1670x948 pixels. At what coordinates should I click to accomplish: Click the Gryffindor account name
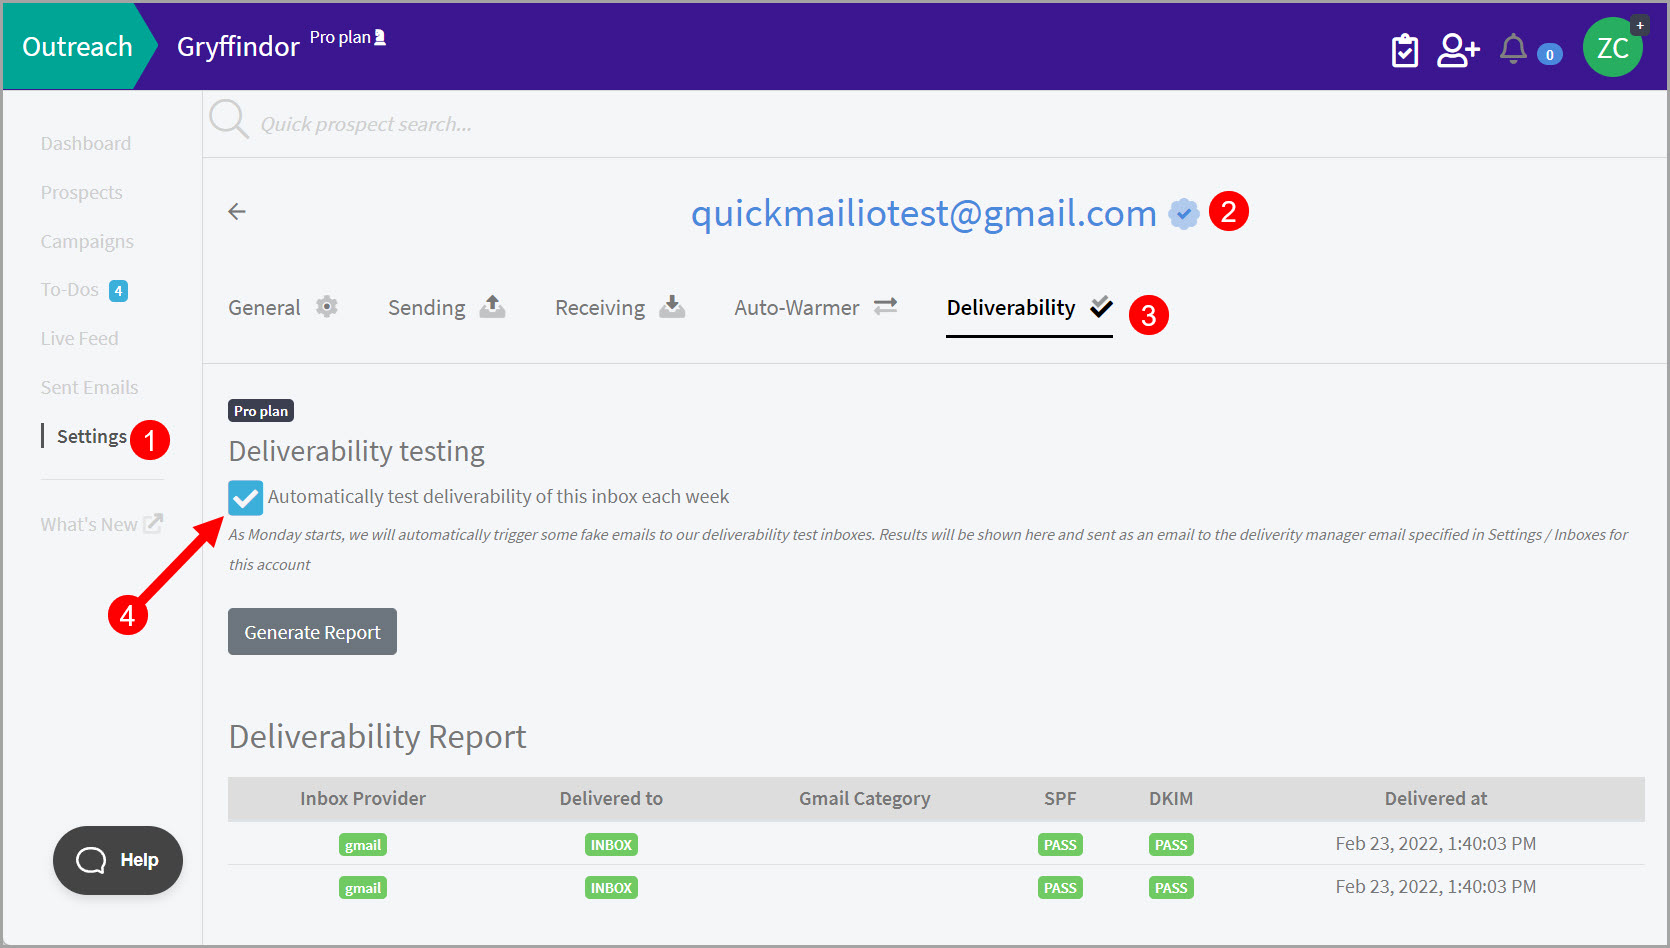238,47
